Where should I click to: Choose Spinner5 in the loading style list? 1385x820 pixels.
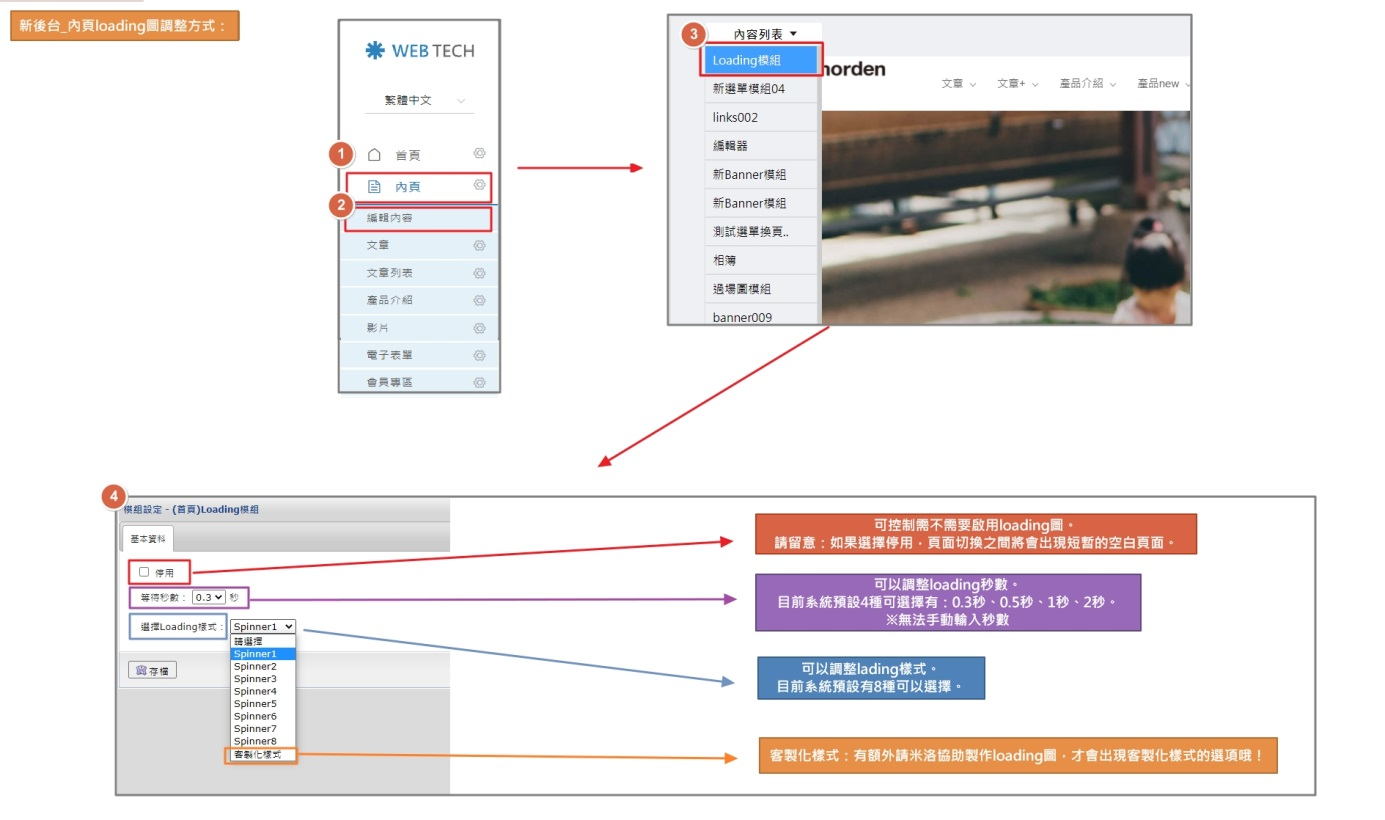(256, 704)
